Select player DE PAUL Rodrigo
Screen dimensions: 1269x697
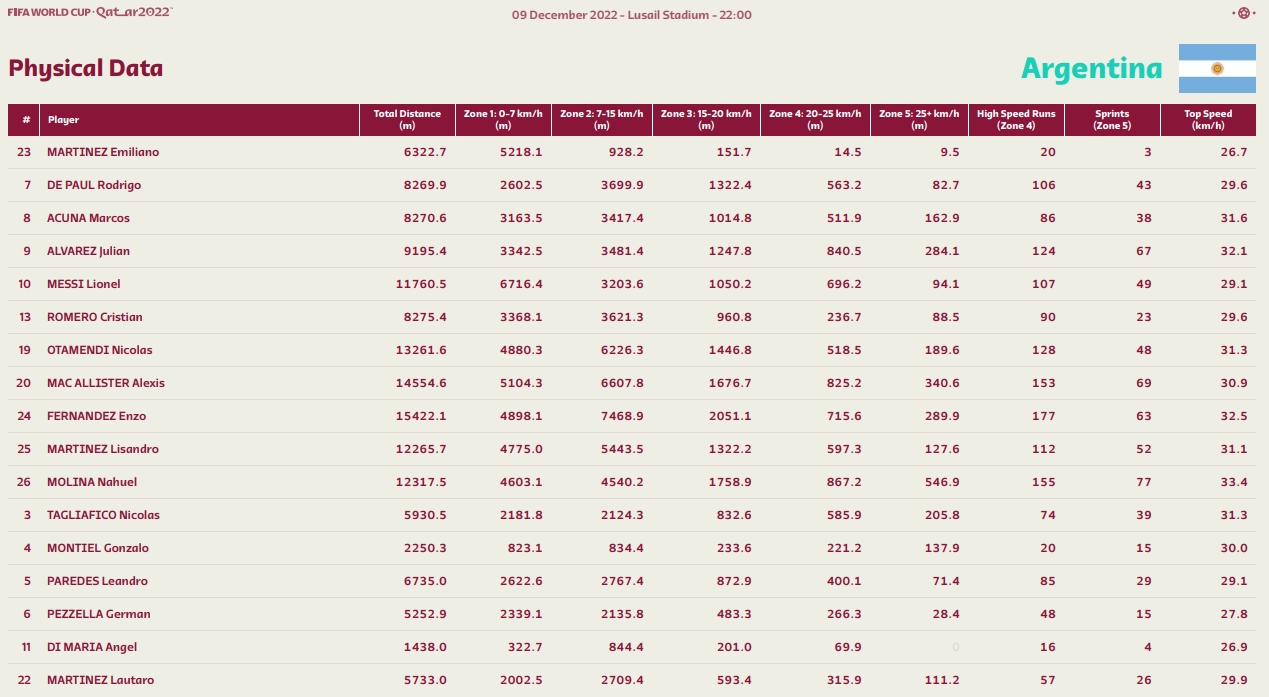point(94,185)
